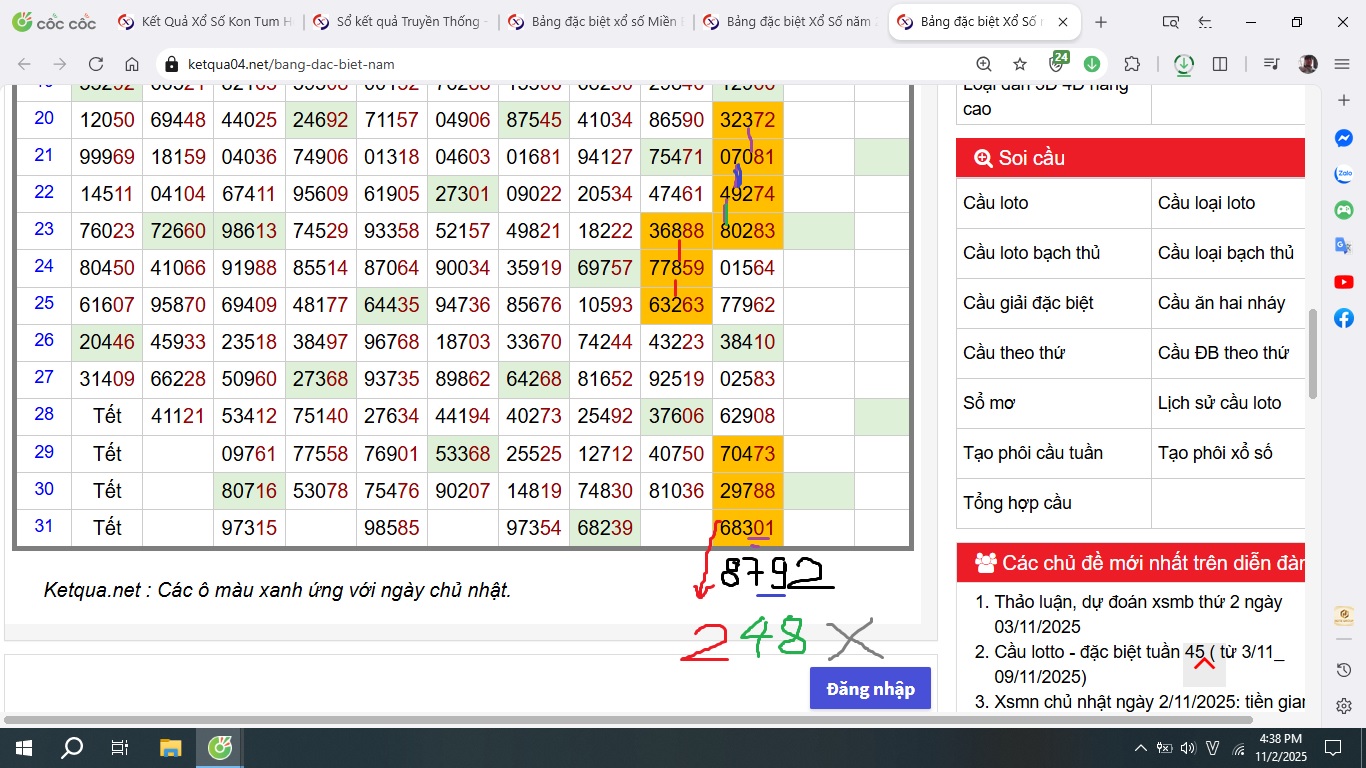This screenshot has width=1366, height=768.
Task: Open Messenger from the Cốc Cốc sidebar
Action: tap(1344, 139)
